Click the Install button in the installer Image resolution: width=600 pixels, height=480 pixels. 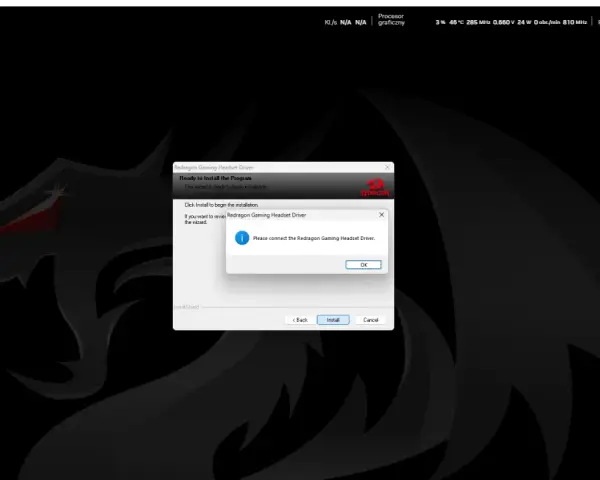pos(333,320)
